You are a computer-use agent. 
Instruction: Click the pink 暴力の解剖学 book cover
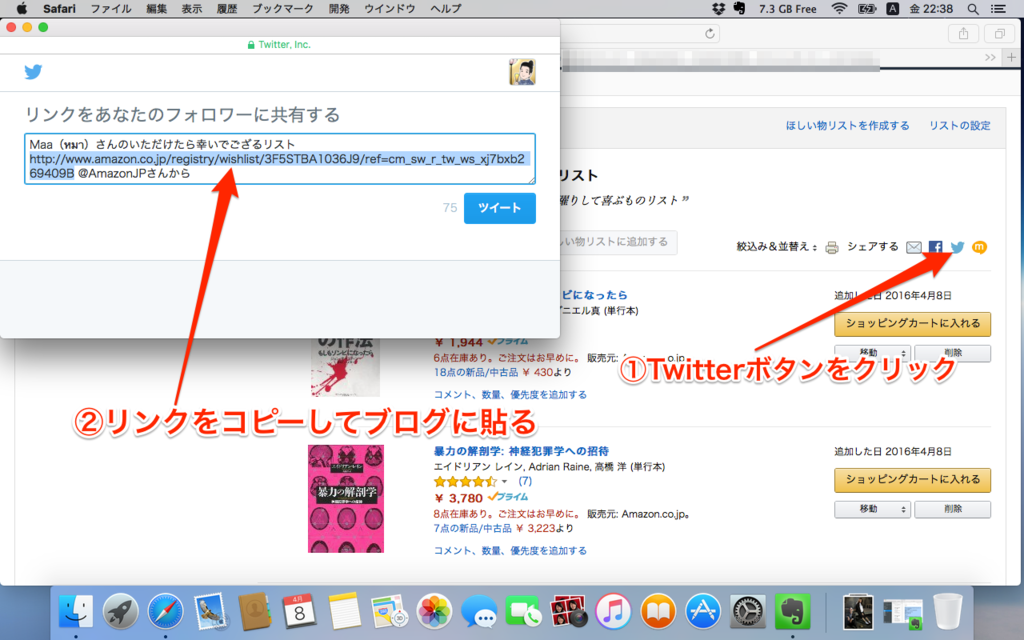(346, 499)
